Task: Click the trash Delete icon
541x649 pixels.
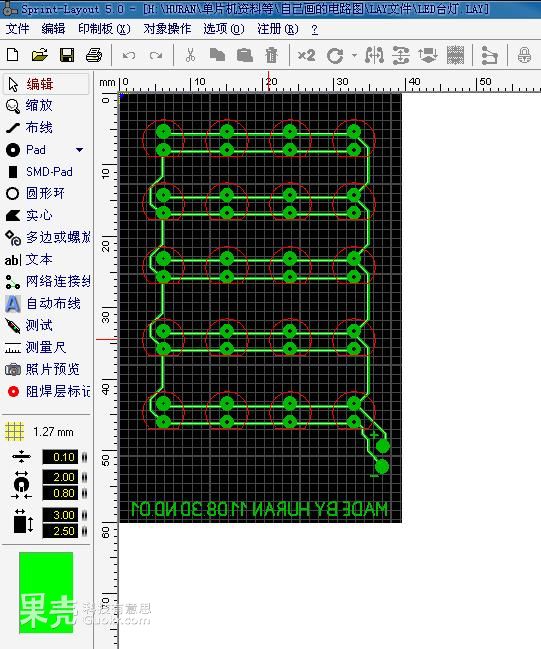Action: coord(271,55)
